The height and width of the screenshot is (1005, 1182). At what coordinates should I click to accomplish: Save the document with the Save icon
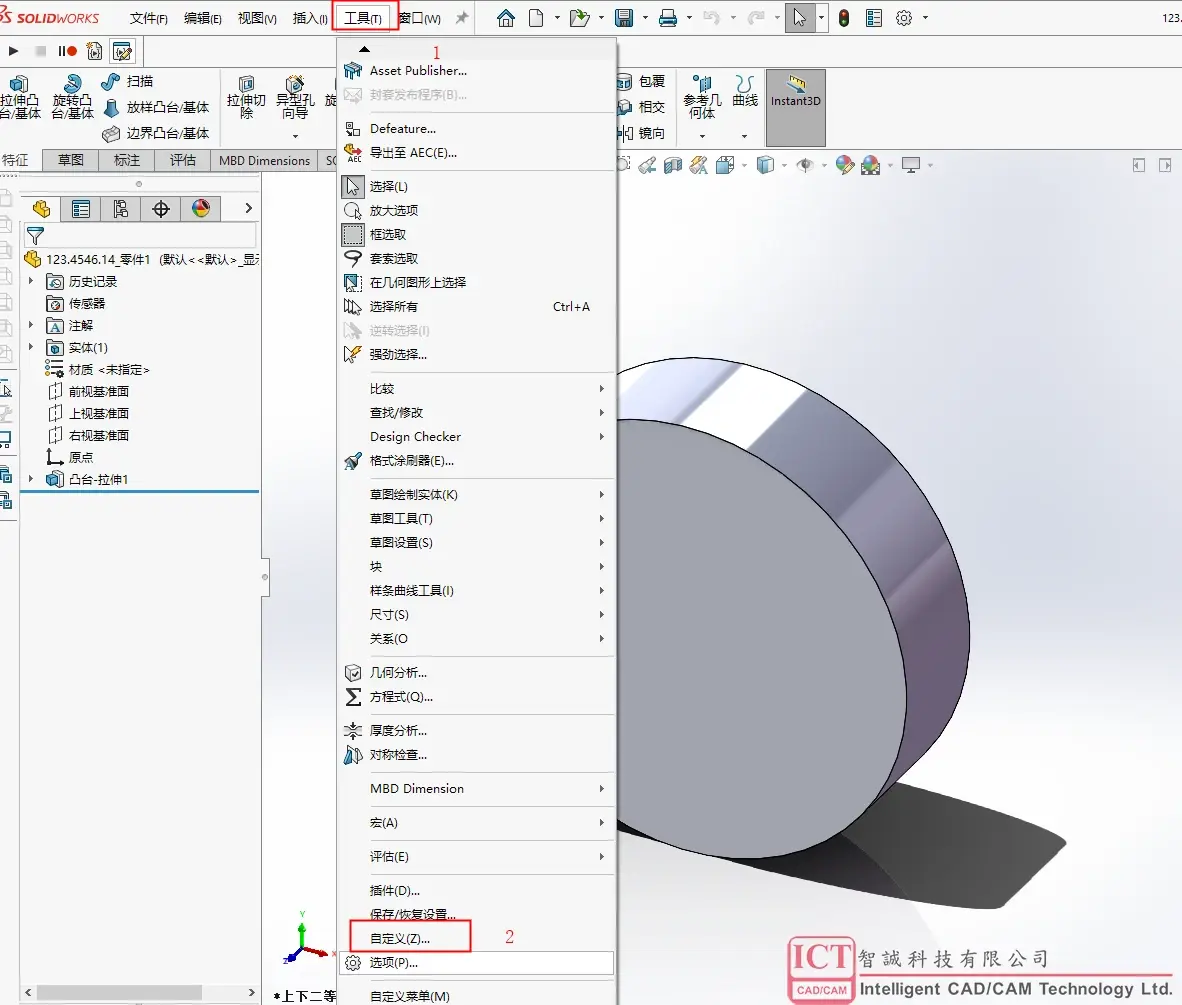(x=623, y=18)
